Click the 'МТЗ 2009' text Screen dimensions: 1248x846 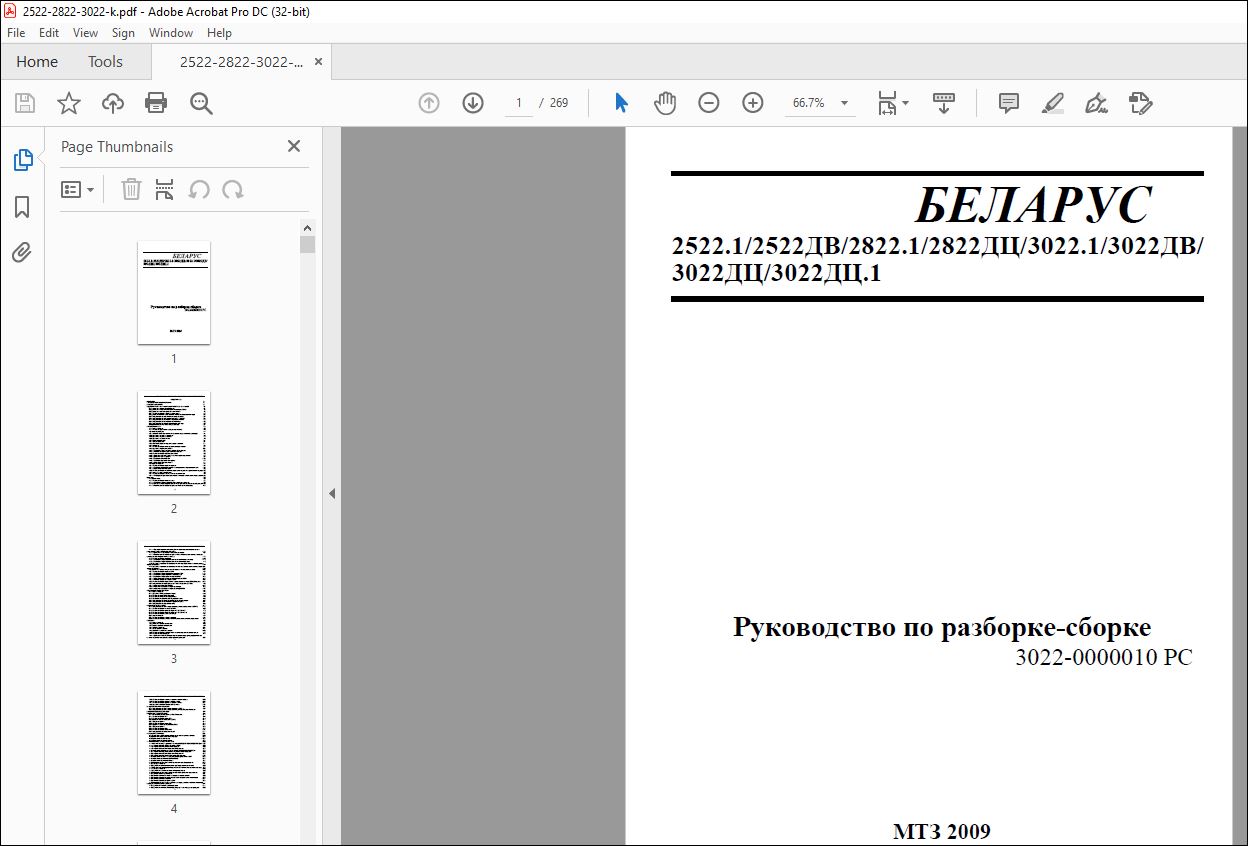(x=942, y=831)
